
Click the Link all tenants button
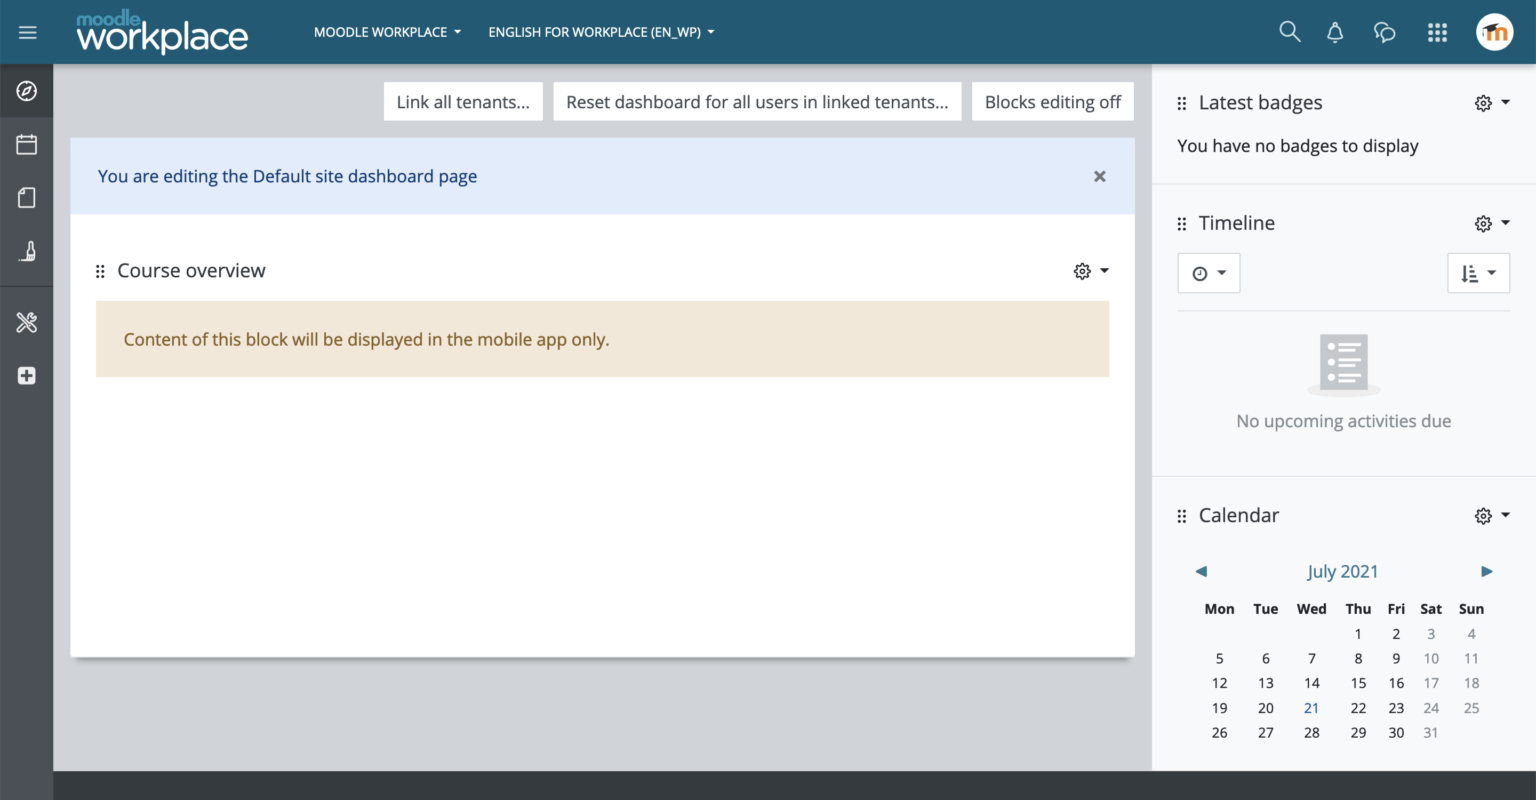point(463,101)
